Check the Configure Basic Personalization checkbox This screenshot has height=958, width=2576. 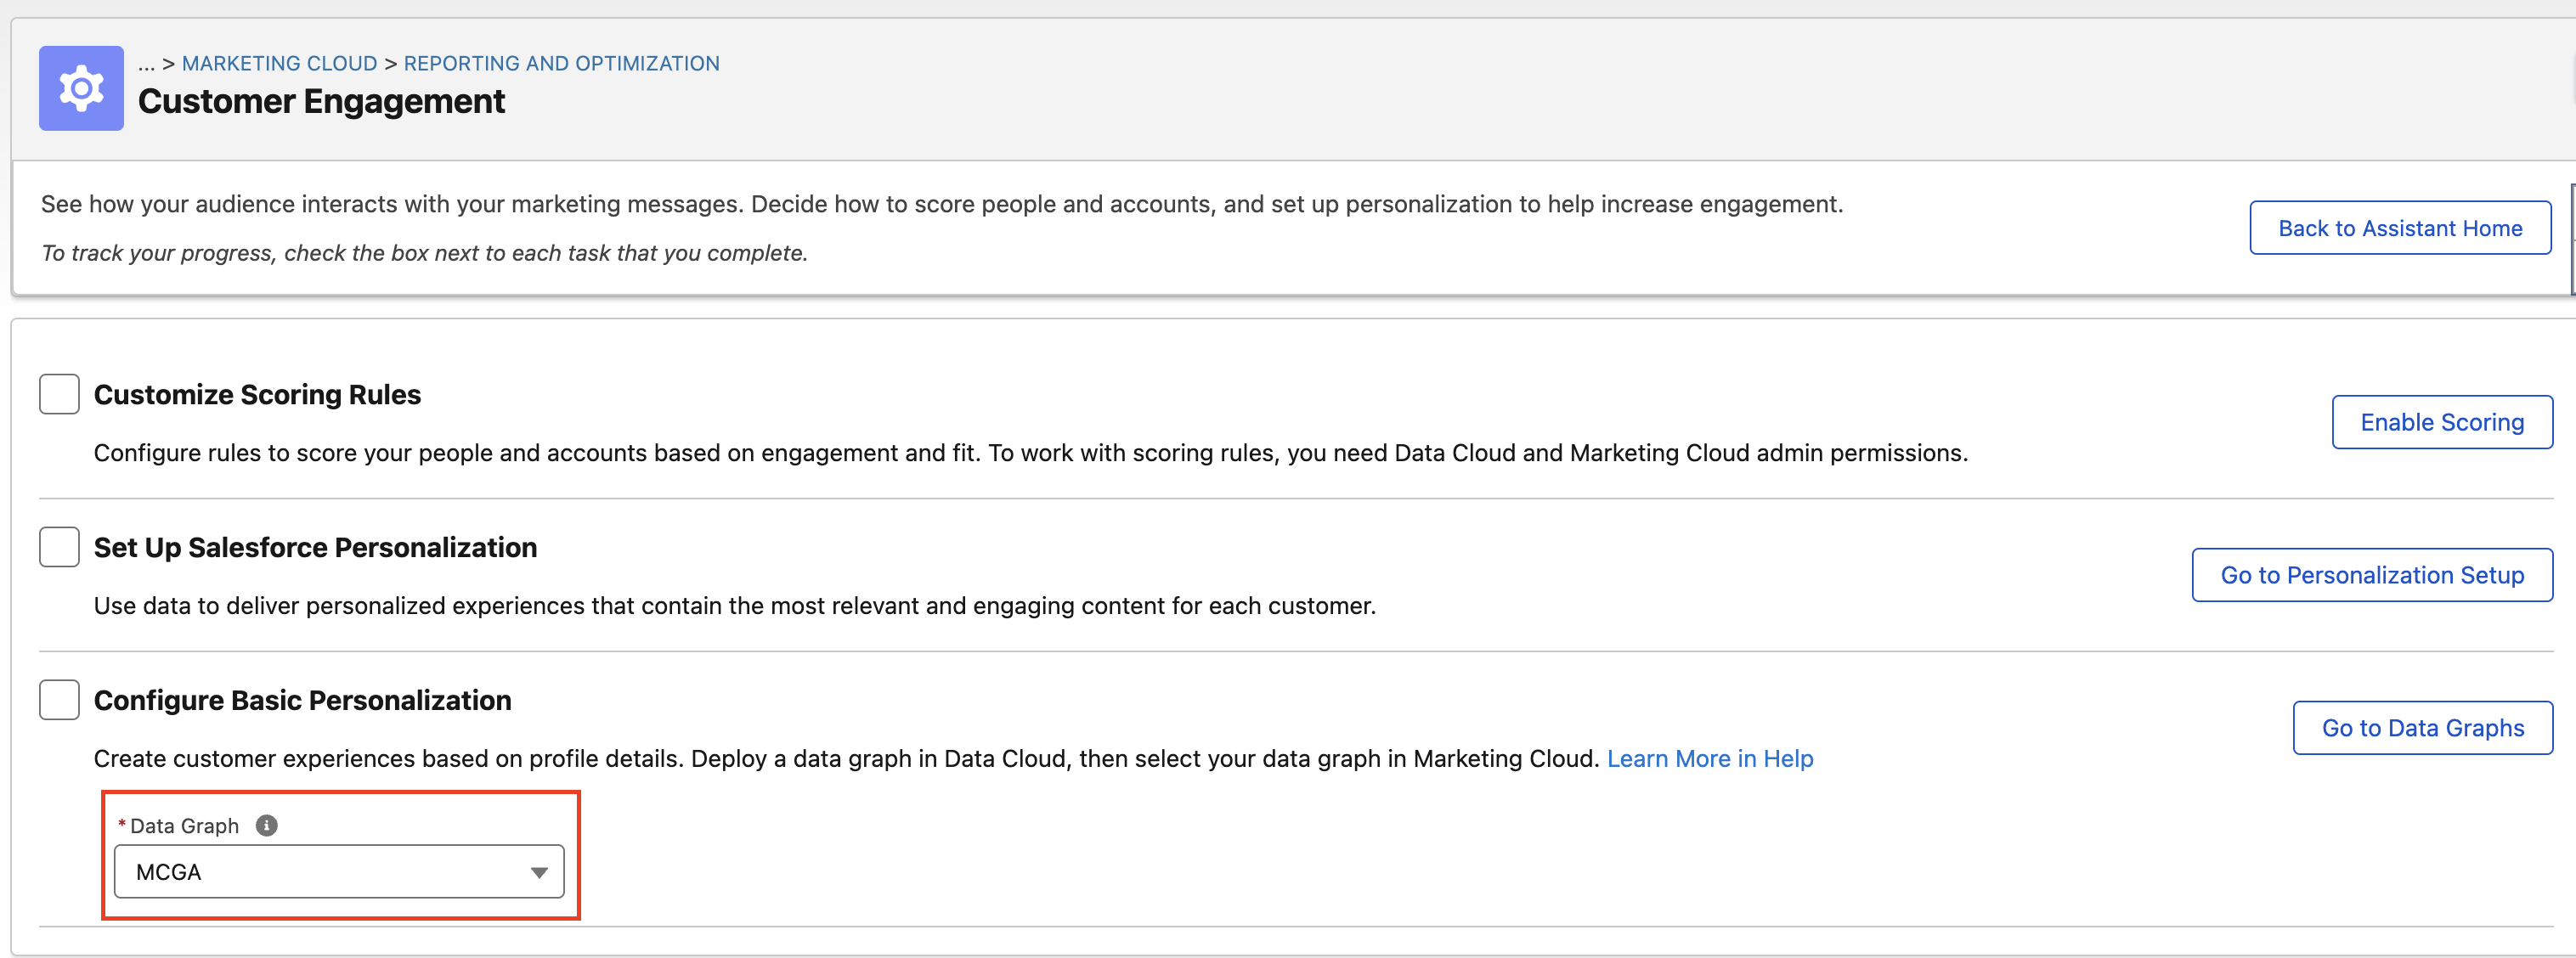coord(58,699)
